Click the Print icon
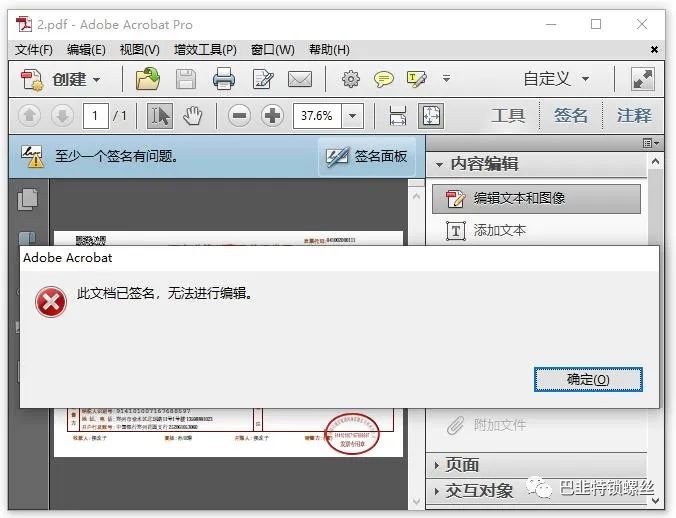 click(x=224, y=79)
